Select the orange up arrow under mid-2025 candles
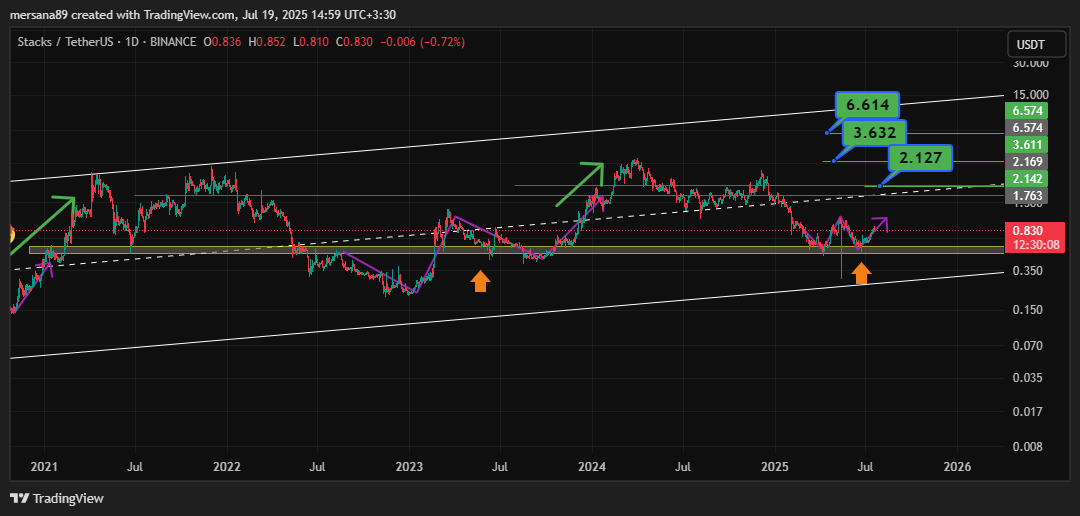The width and height of the screenshot is (1080, 516). tap(860, 274)
